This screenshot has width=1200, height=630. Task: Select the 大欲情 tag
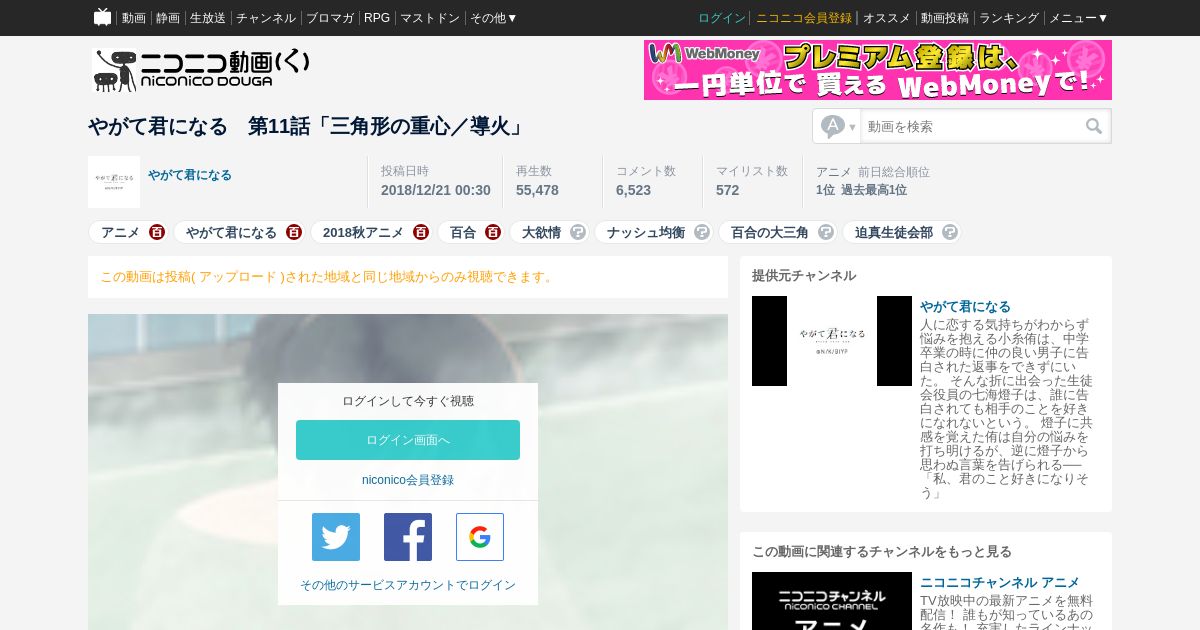tap(541, 232)
